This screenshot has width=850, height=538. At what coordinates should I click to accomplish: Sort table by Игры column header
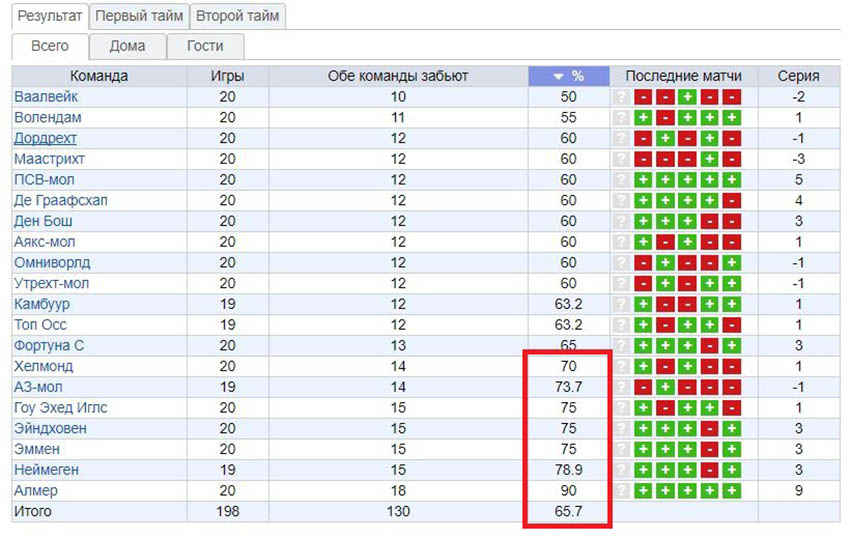point(228,76)
